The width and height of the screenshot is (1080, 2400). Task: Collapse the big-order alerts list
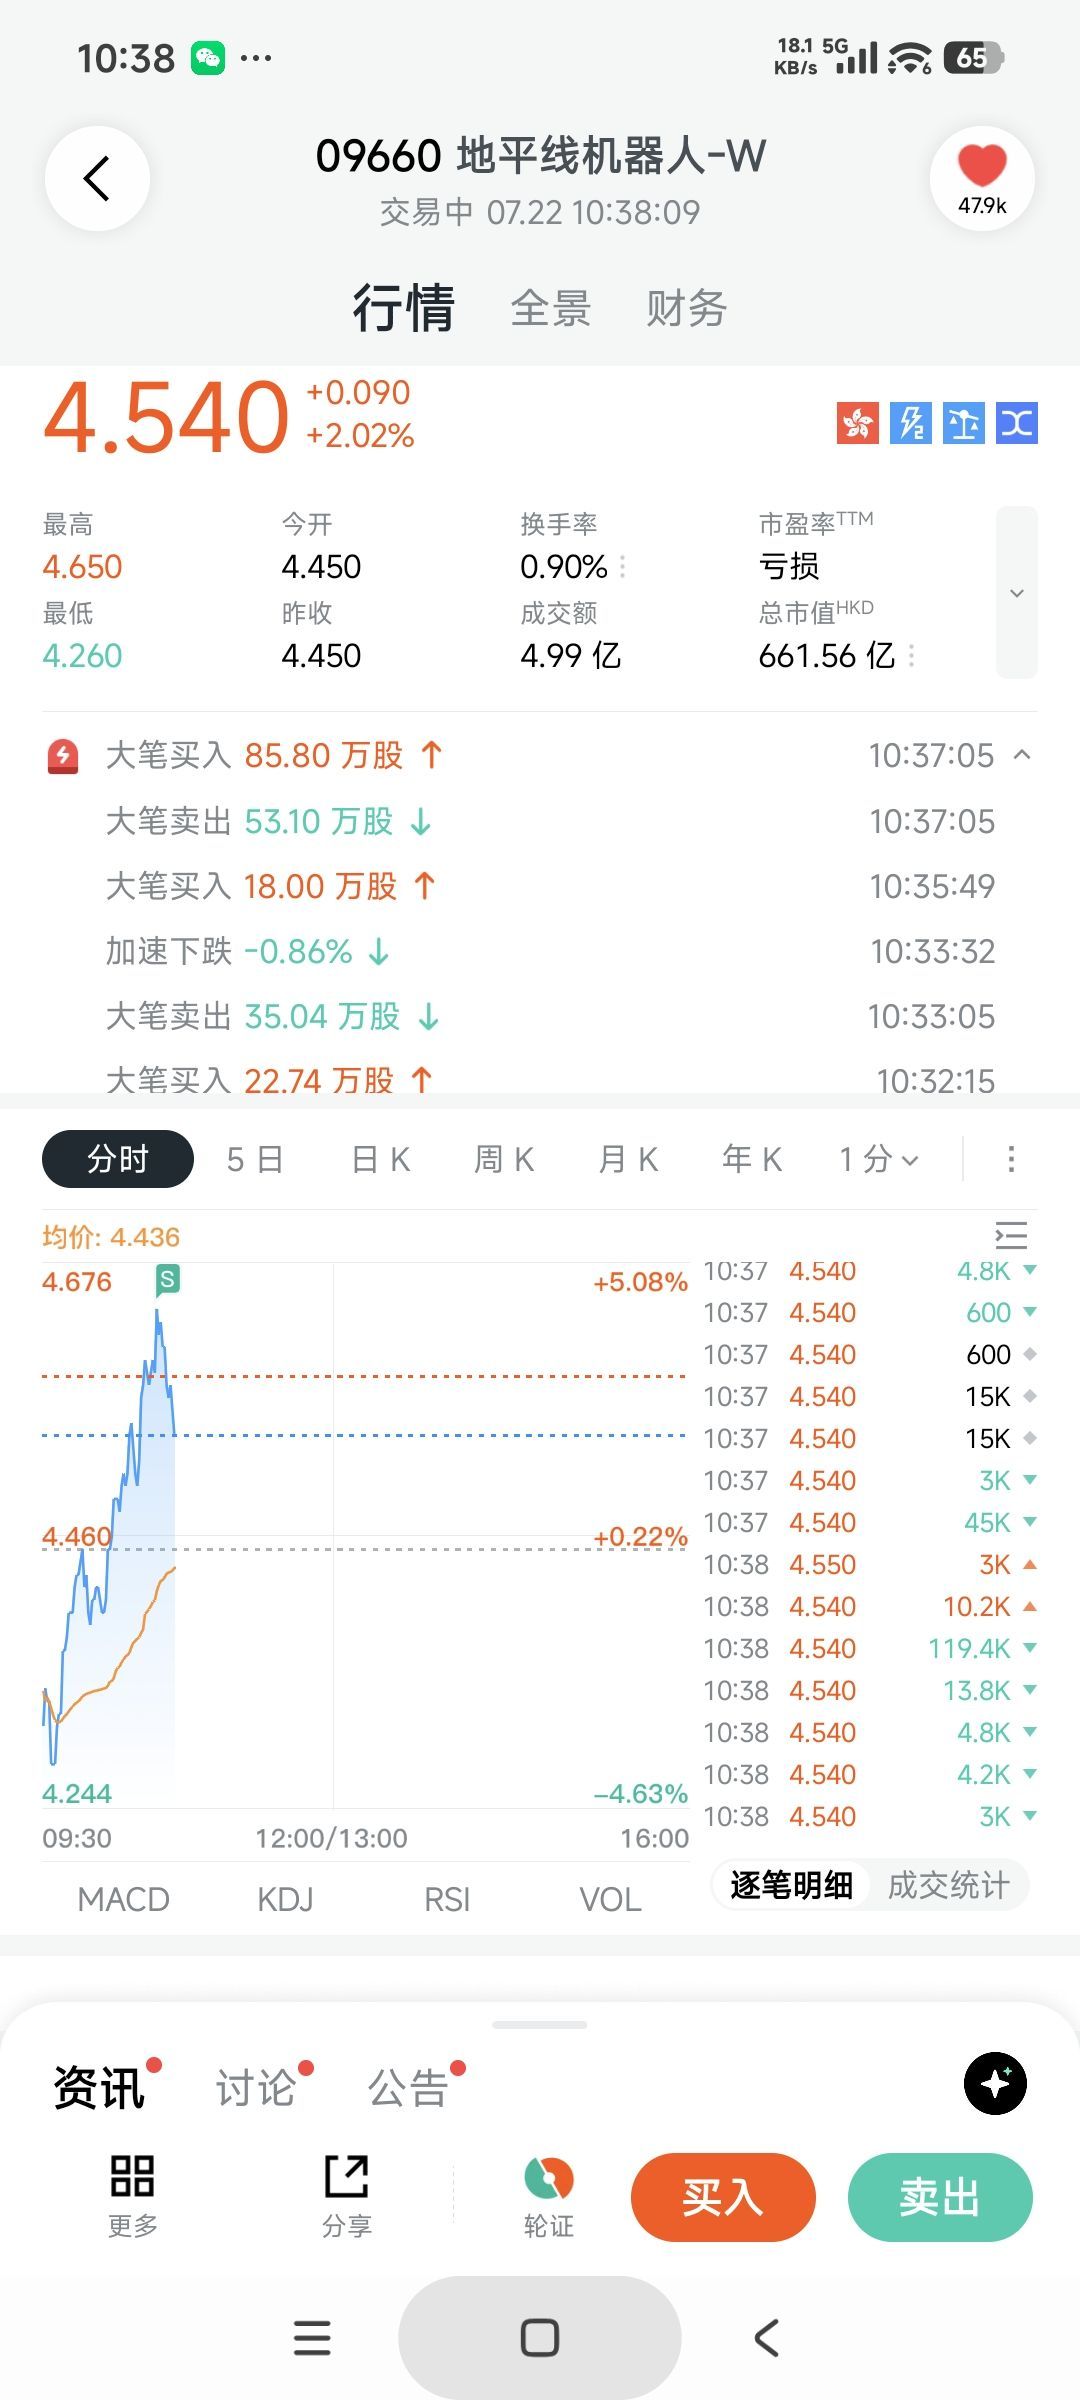tap(1022, 755)
